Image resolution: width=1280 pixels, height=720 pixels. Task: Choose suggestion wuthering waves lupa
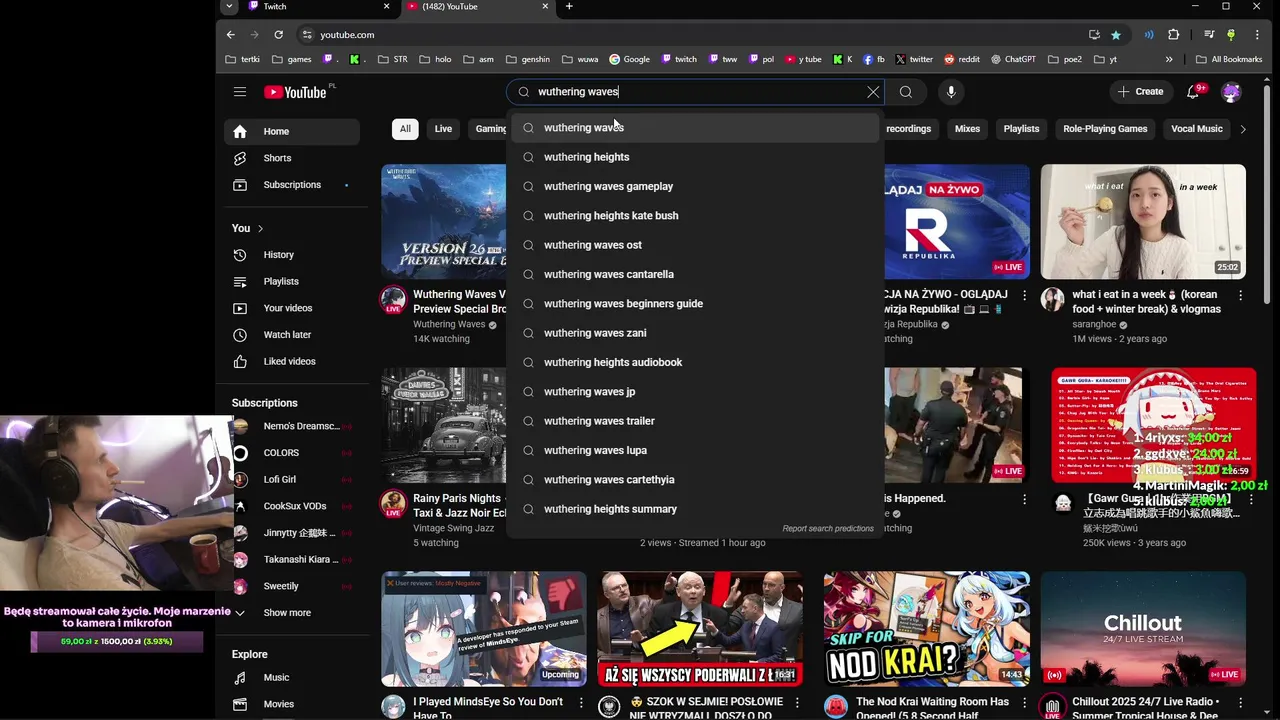pos(694,450)
